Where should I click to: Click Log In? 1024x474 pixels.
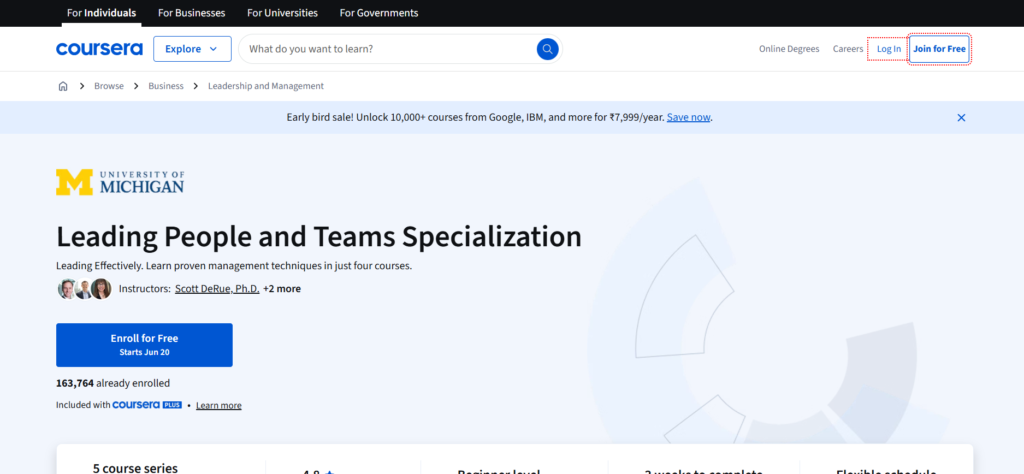click(888, 49)
